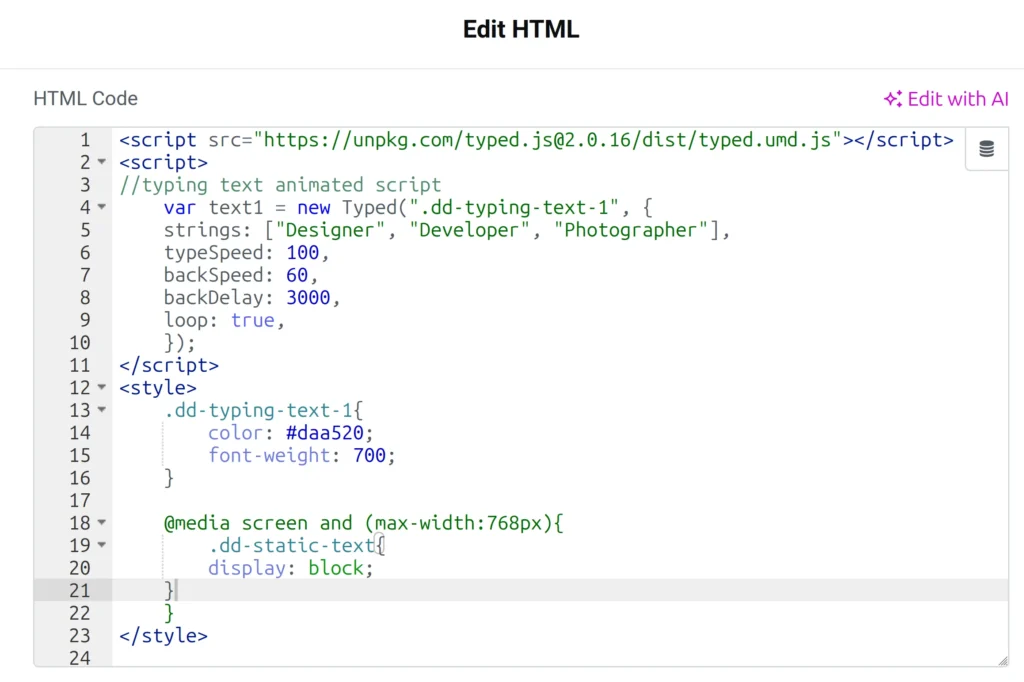Open the dynamic data database icon

pos(986,149)
